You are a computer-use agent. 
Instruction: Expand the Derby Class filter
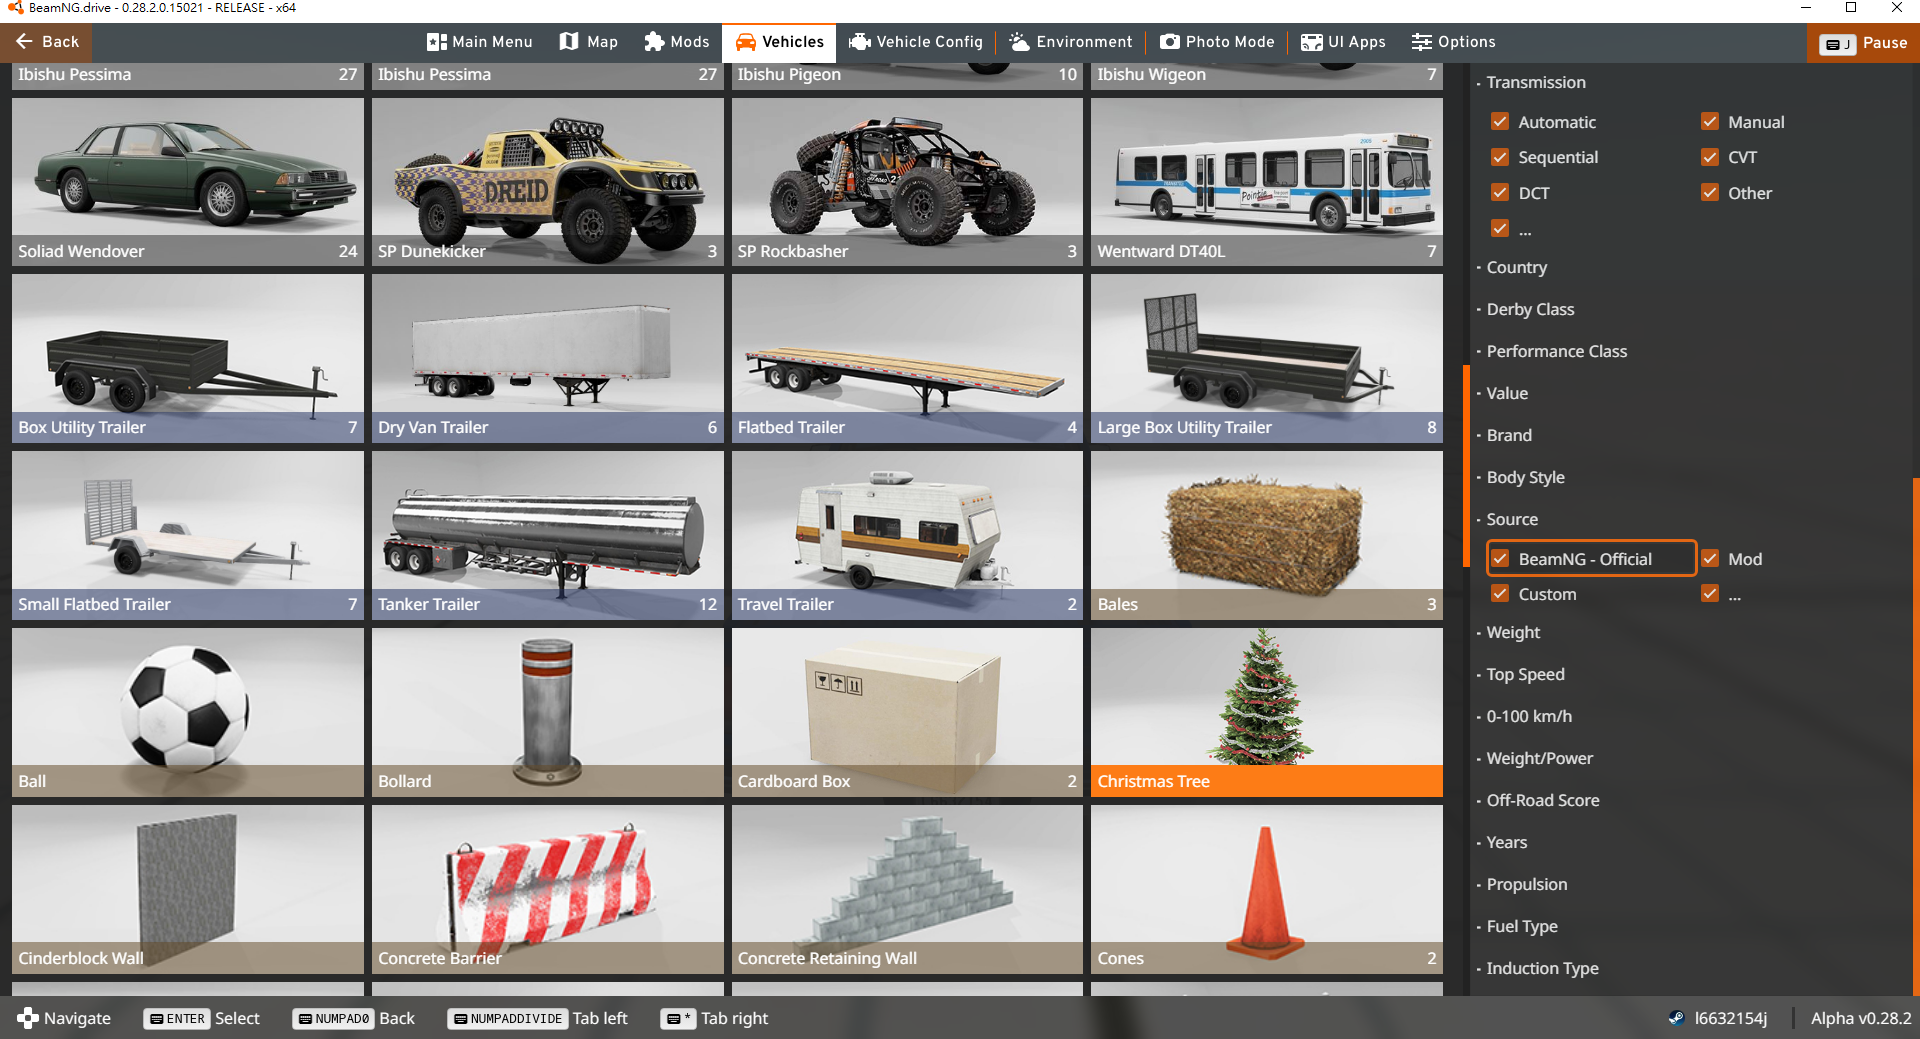(x=1530, y=309)
